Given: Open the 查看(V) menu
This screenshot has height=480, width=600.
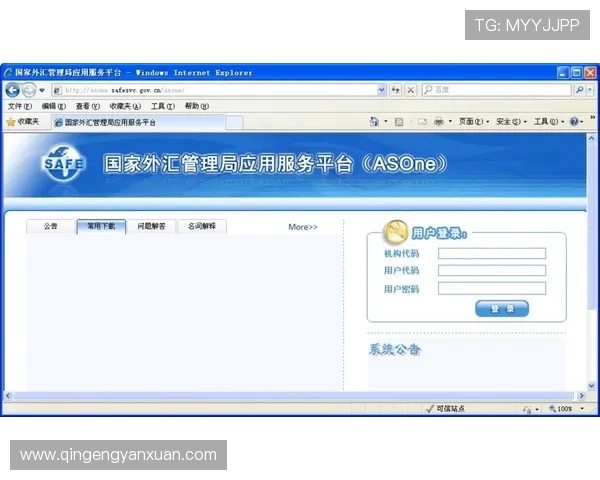Looking at the screenshot, I should click(x=88, y=106).
